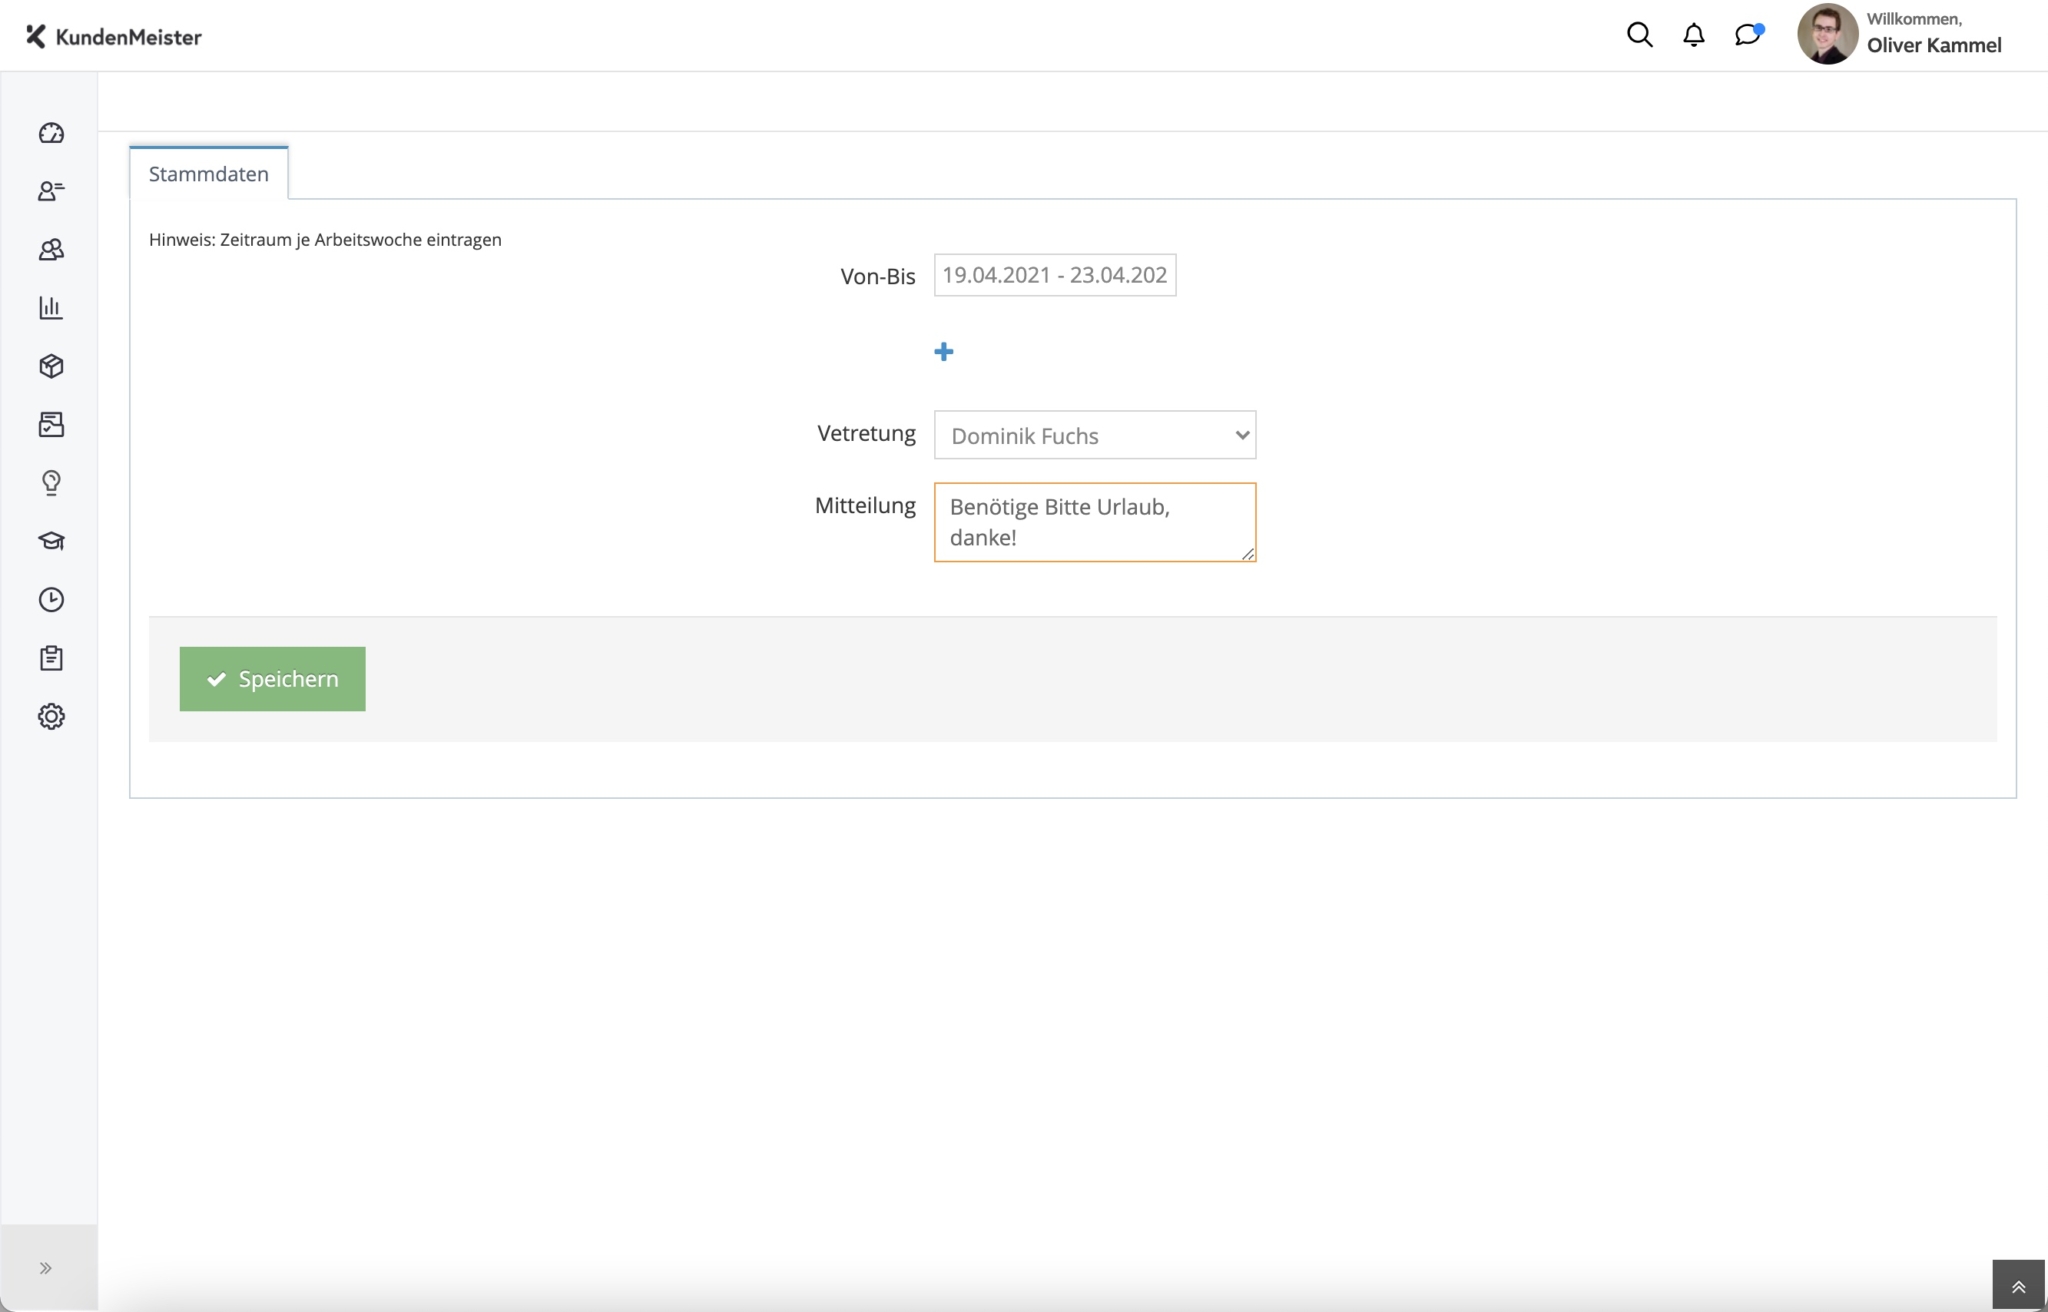Click into the Mitteilung text area
Image resolution: width=2048 pixels, height=1312 pixels.
pos(1095,522)
